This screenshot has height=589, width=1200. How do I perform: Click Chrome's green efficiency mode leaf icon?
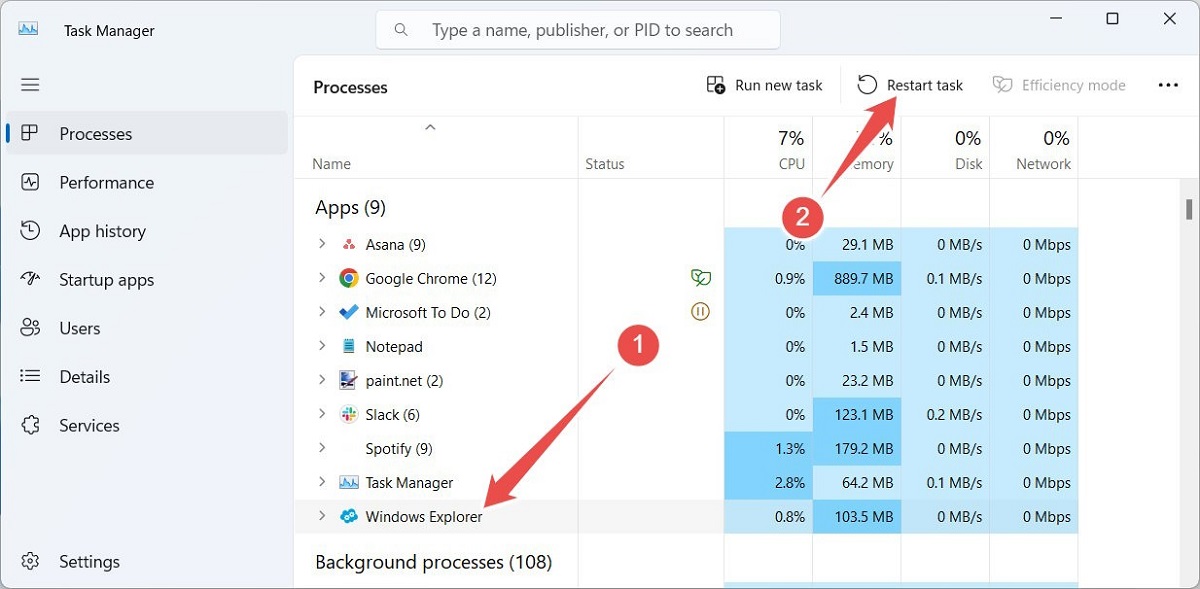click(700, 278)
